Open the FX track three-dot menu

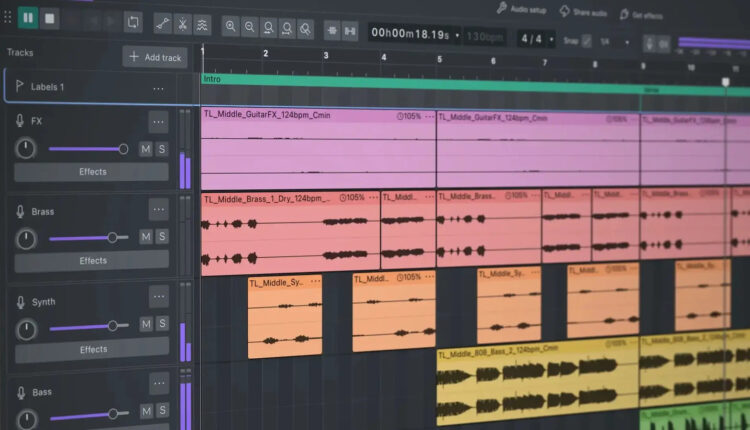pyautogui.click(x=158, y=122)
